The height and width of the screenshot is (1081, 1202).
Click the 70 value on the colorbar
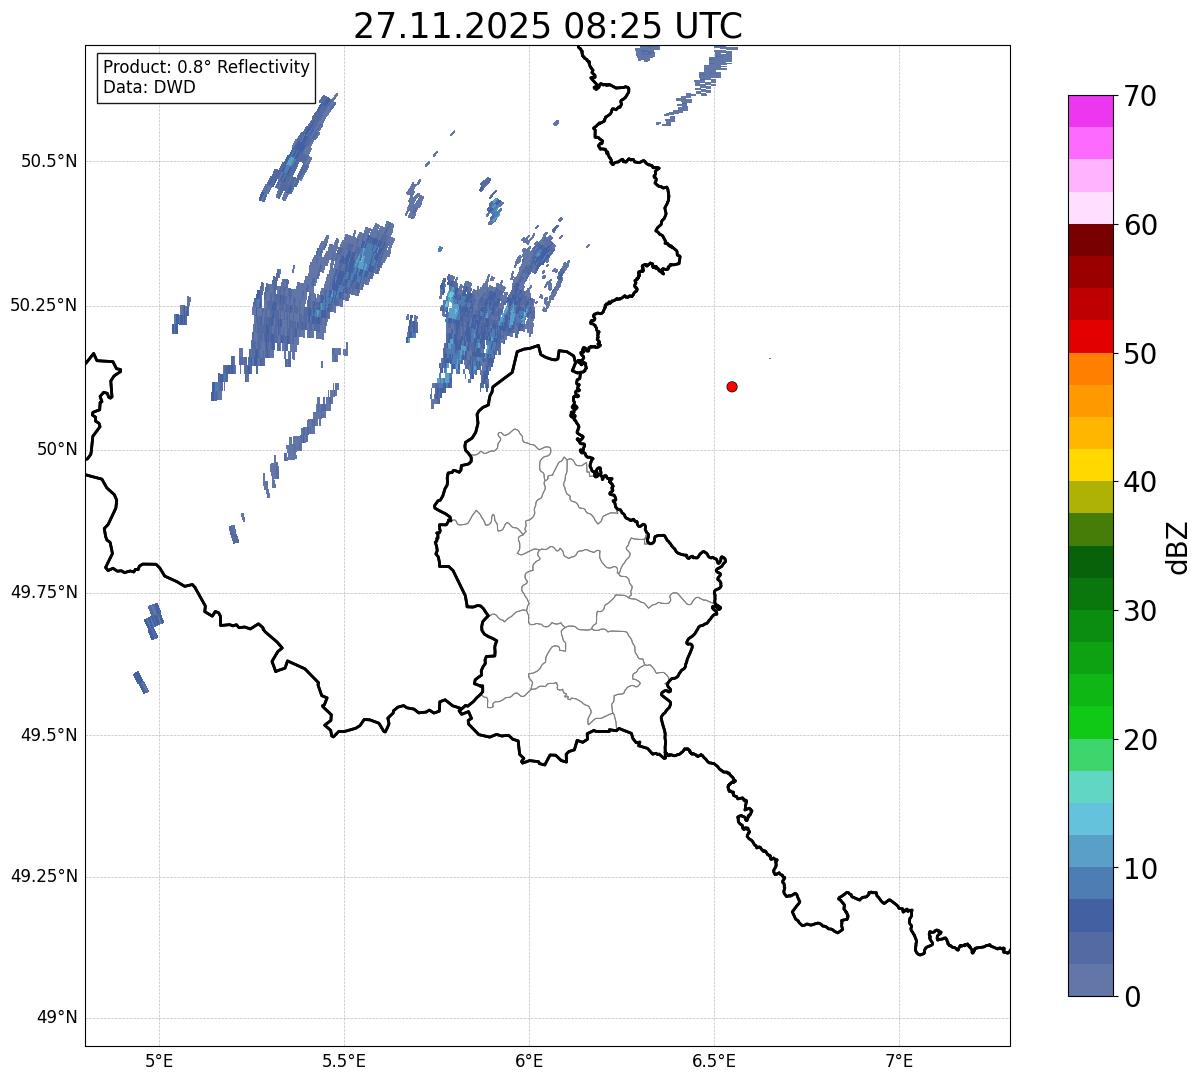tap(1140, 97)
